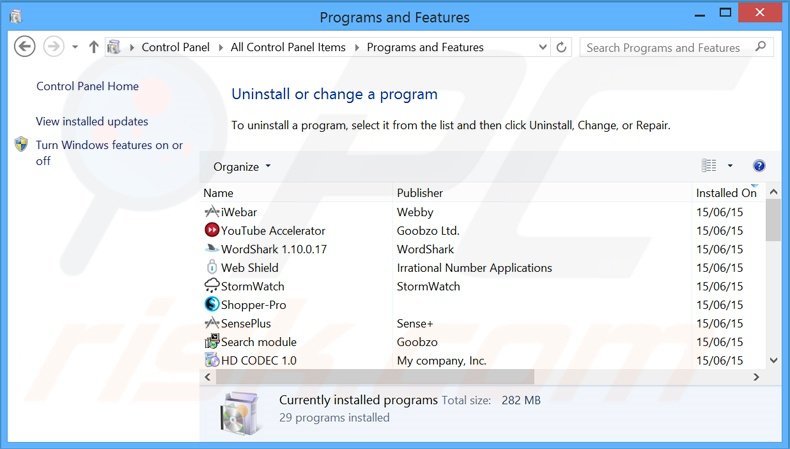Select the YouTube Accelerator entry
The image size is (790, 449).
[x=273, y=231]
